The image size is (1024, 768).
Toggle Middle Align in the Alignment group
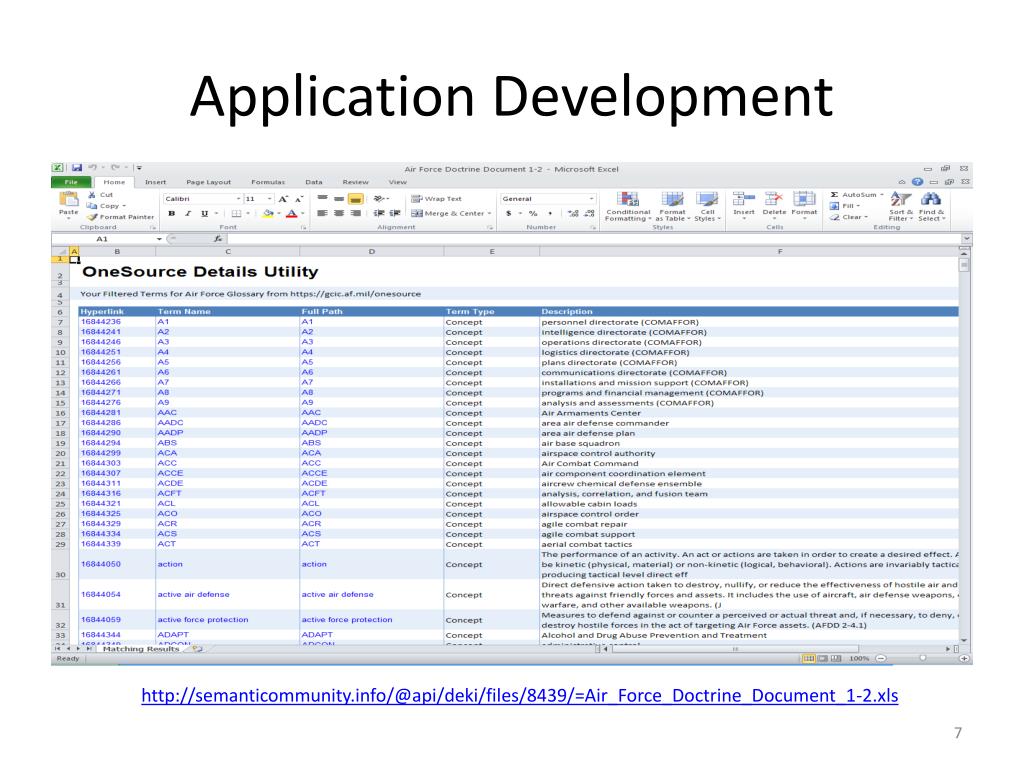(x=339, y=199)
